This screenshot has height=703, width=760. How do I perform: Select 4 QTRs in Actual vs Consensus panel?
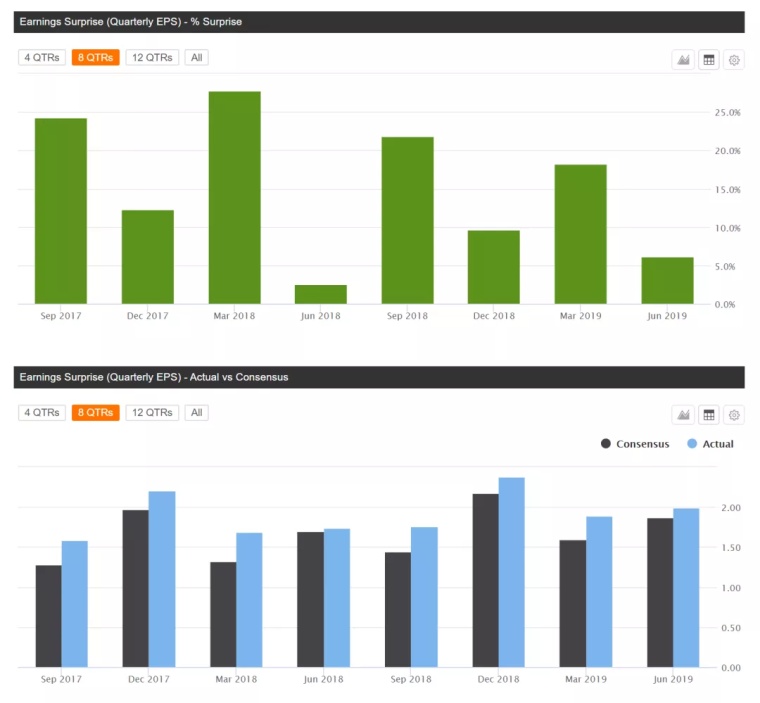click(41, 413)
